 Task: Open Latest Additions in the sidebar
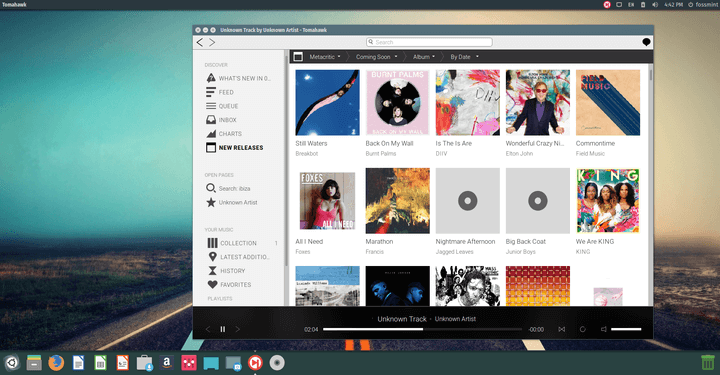tap(239, 257)
